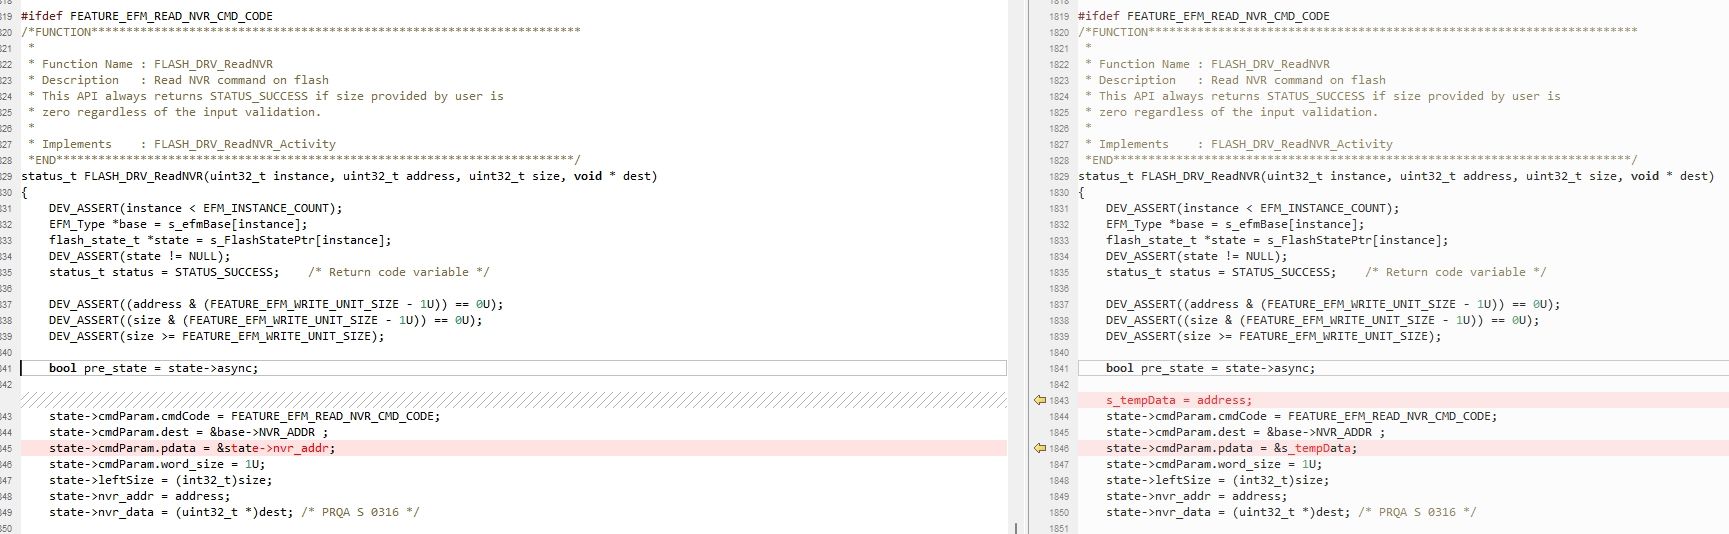
Task: Click state->leftSize line in the right pane
Action: (x=1217, y=480)
